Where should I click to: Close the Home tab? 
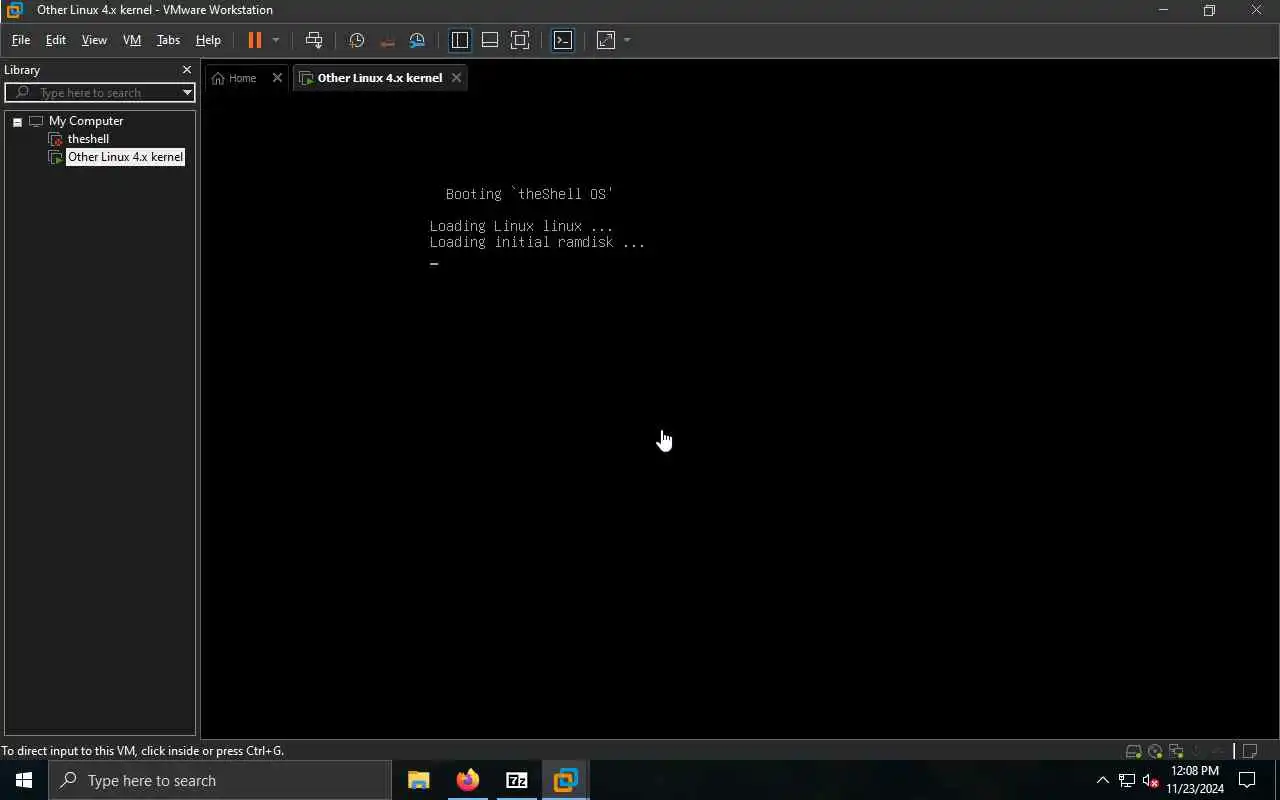pyautogui.click(x=277, y=78)
